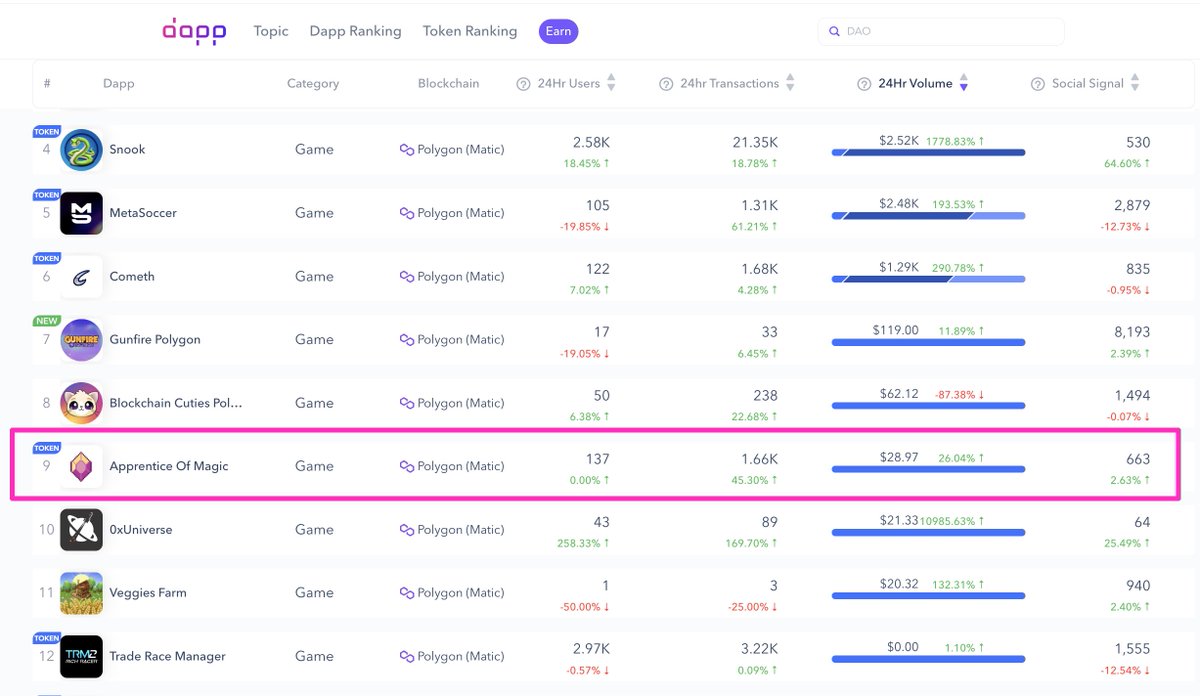This screenshot has height=696, width=1200.
Task: Open Apprentice Of Magic dapp link
Action: (x=169, y=466)
